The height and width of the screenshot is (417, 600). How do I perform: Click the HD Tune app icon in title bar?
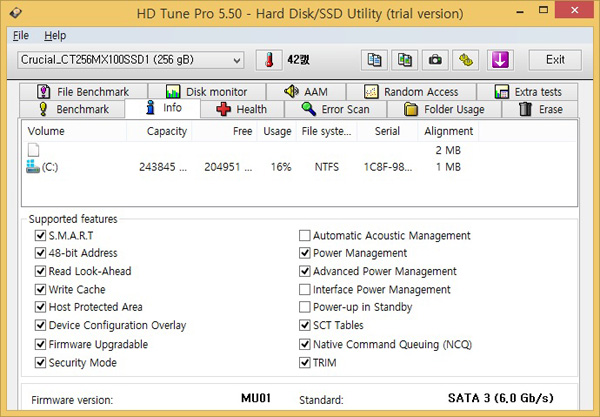pos(16,13)
